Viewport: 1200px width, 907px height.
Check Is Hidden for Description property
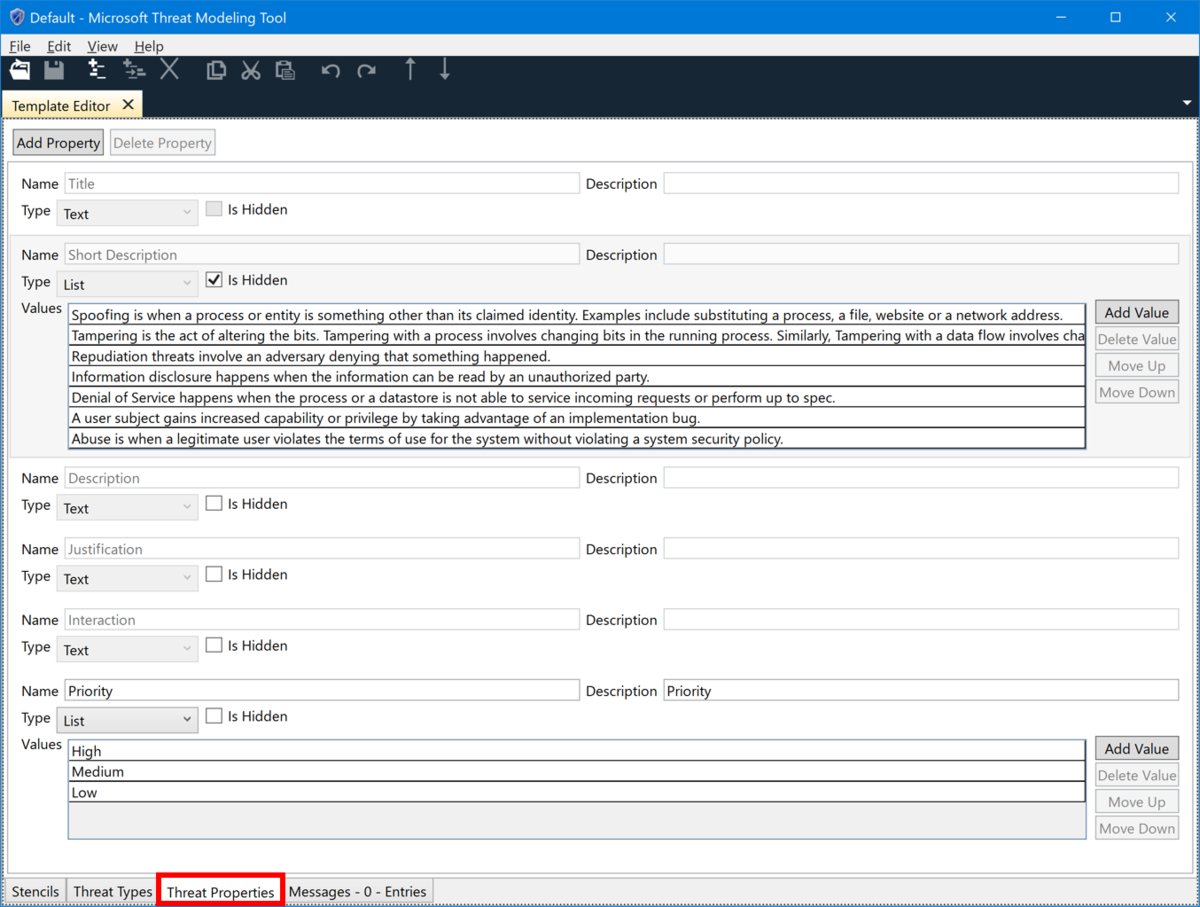pos(214,504)
